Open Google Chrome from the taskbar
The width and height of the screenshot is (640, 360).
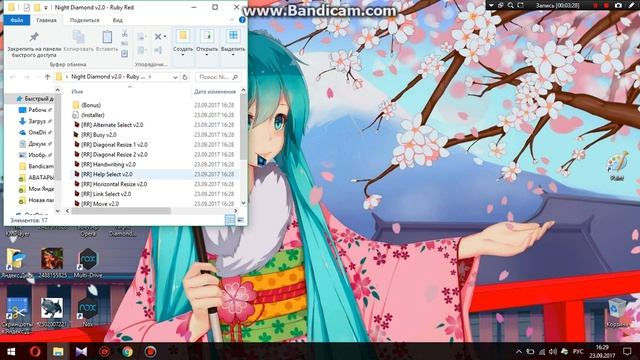(x=127, y=351)
